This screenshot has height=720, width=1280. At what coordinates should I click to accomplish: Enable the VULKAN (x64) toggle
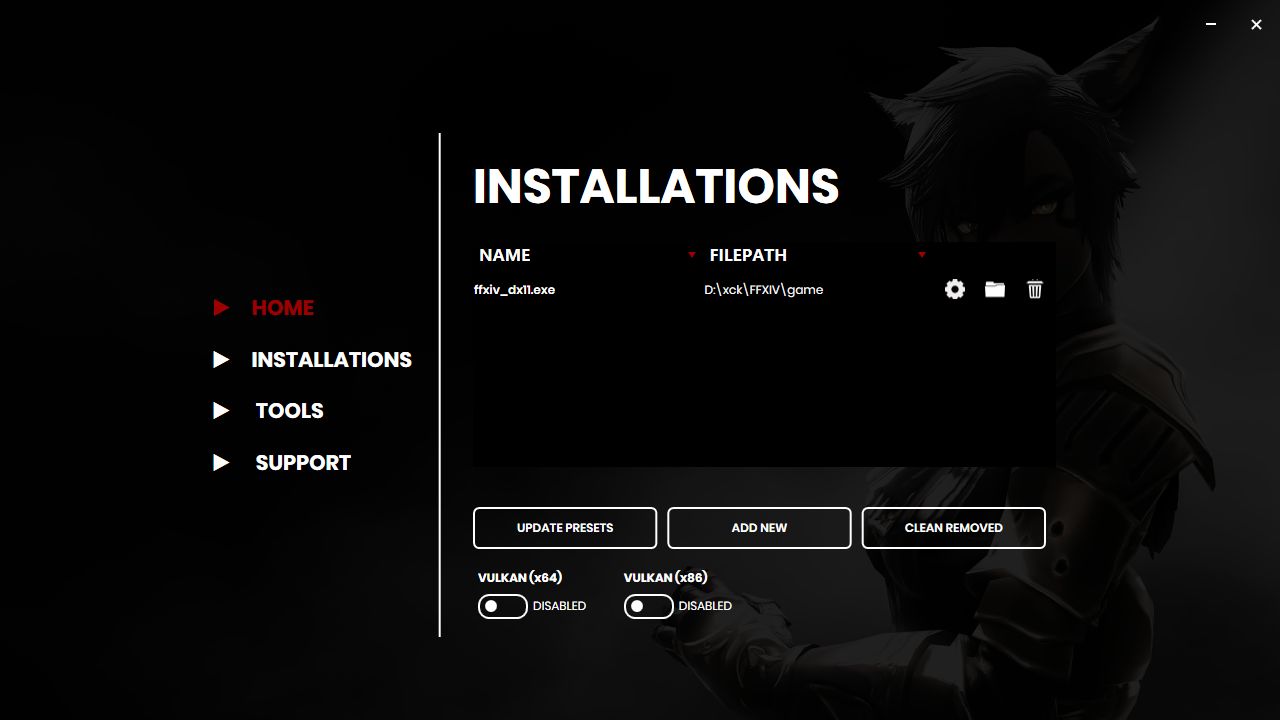click(x=503, y=606)
